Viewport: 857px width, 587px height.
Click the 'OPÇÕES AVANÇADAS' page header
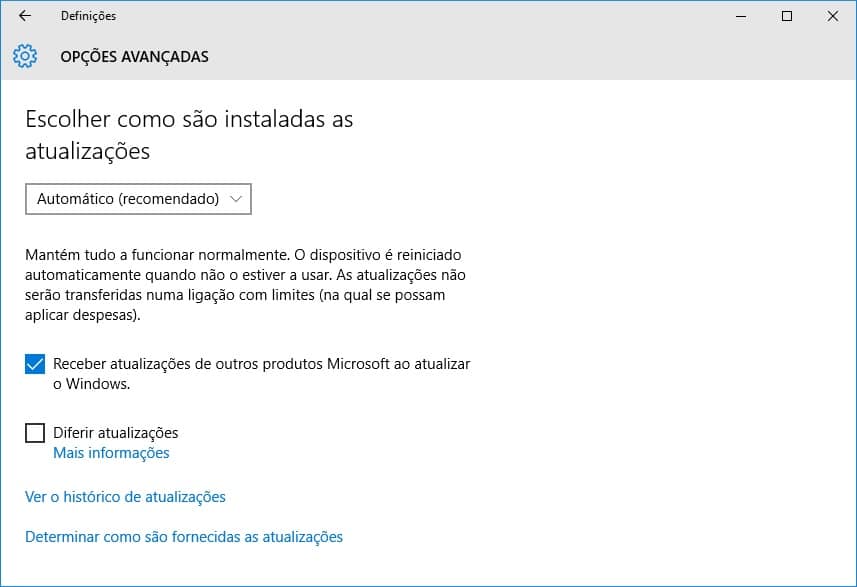point(134,57)
